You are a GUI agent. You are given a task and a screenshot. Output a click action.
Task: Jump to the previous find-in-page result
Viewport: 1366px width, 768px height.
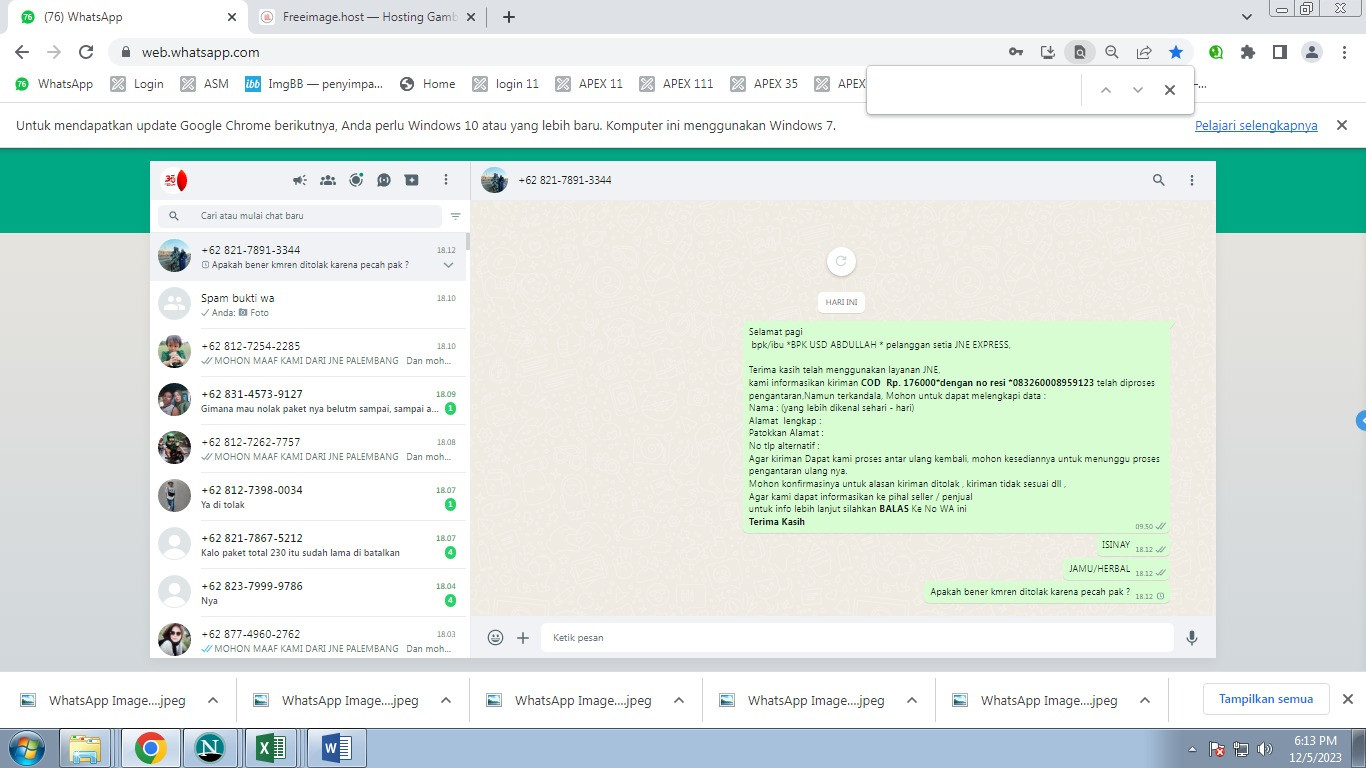(1106, 90)
